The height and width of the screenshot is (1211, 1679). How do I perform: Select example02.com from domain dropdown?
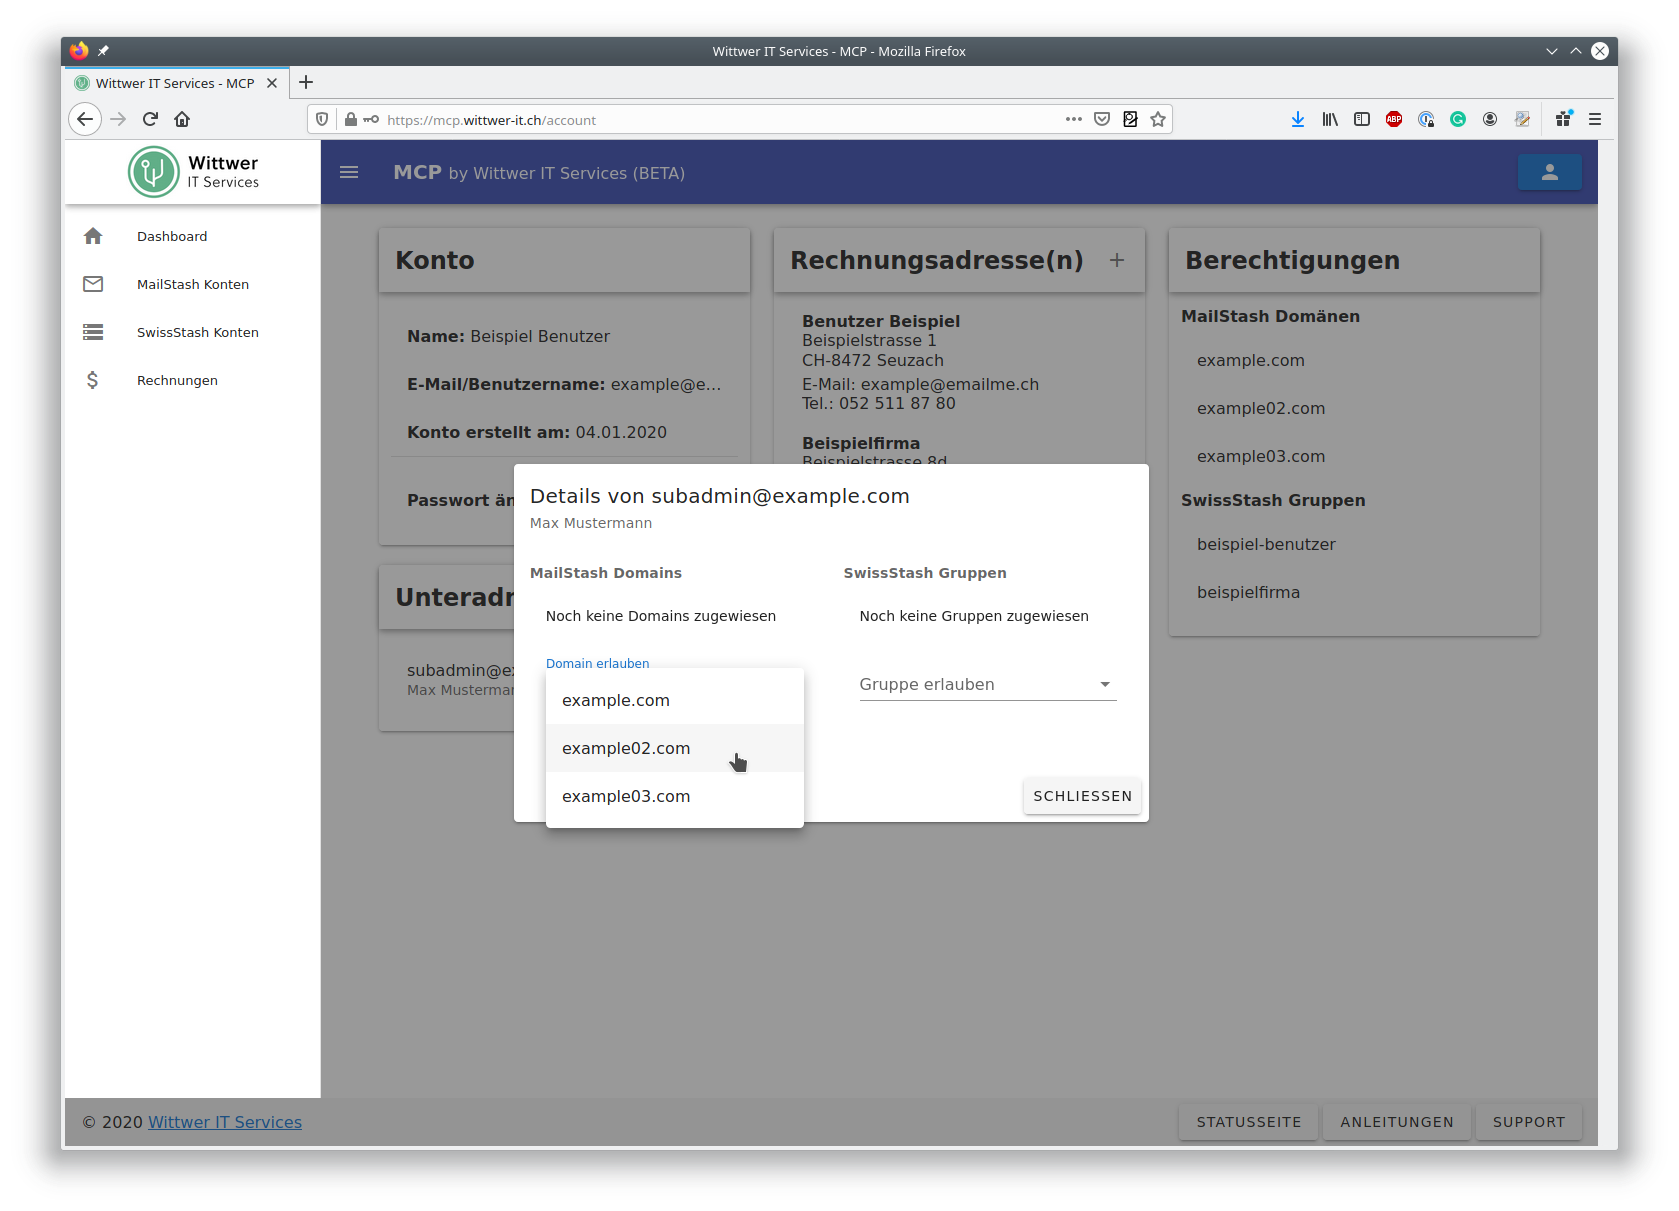click(x=675, y=748)
